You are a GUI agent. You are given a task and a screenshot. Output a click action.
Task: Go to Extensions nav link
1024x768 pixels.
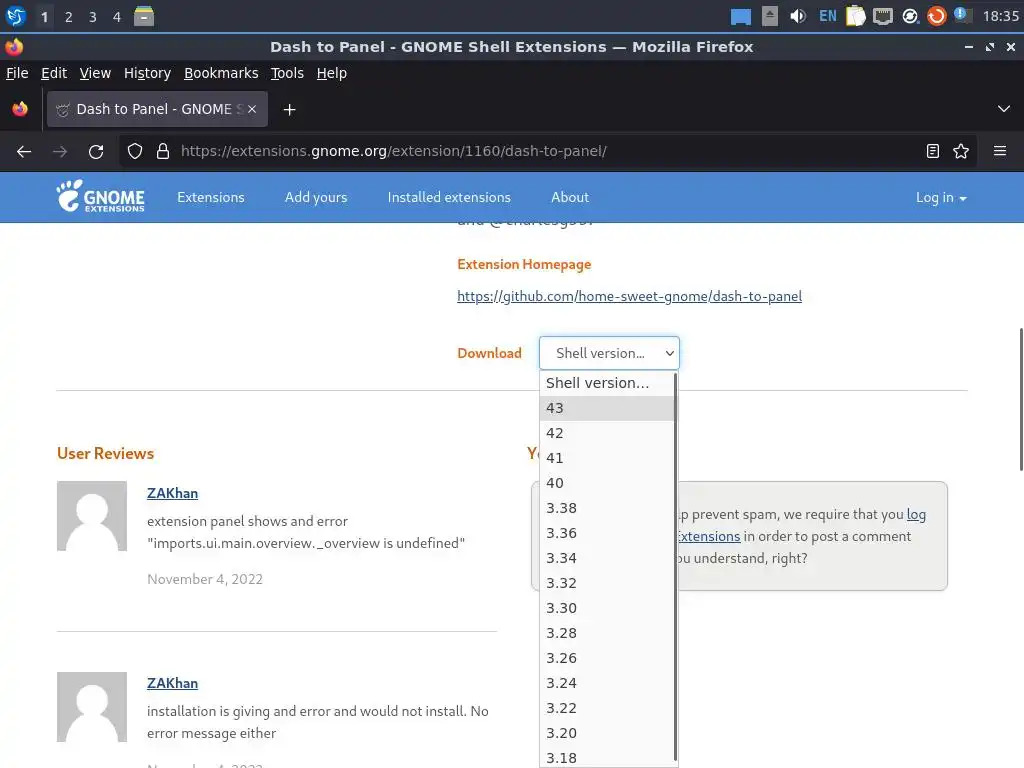210,197
